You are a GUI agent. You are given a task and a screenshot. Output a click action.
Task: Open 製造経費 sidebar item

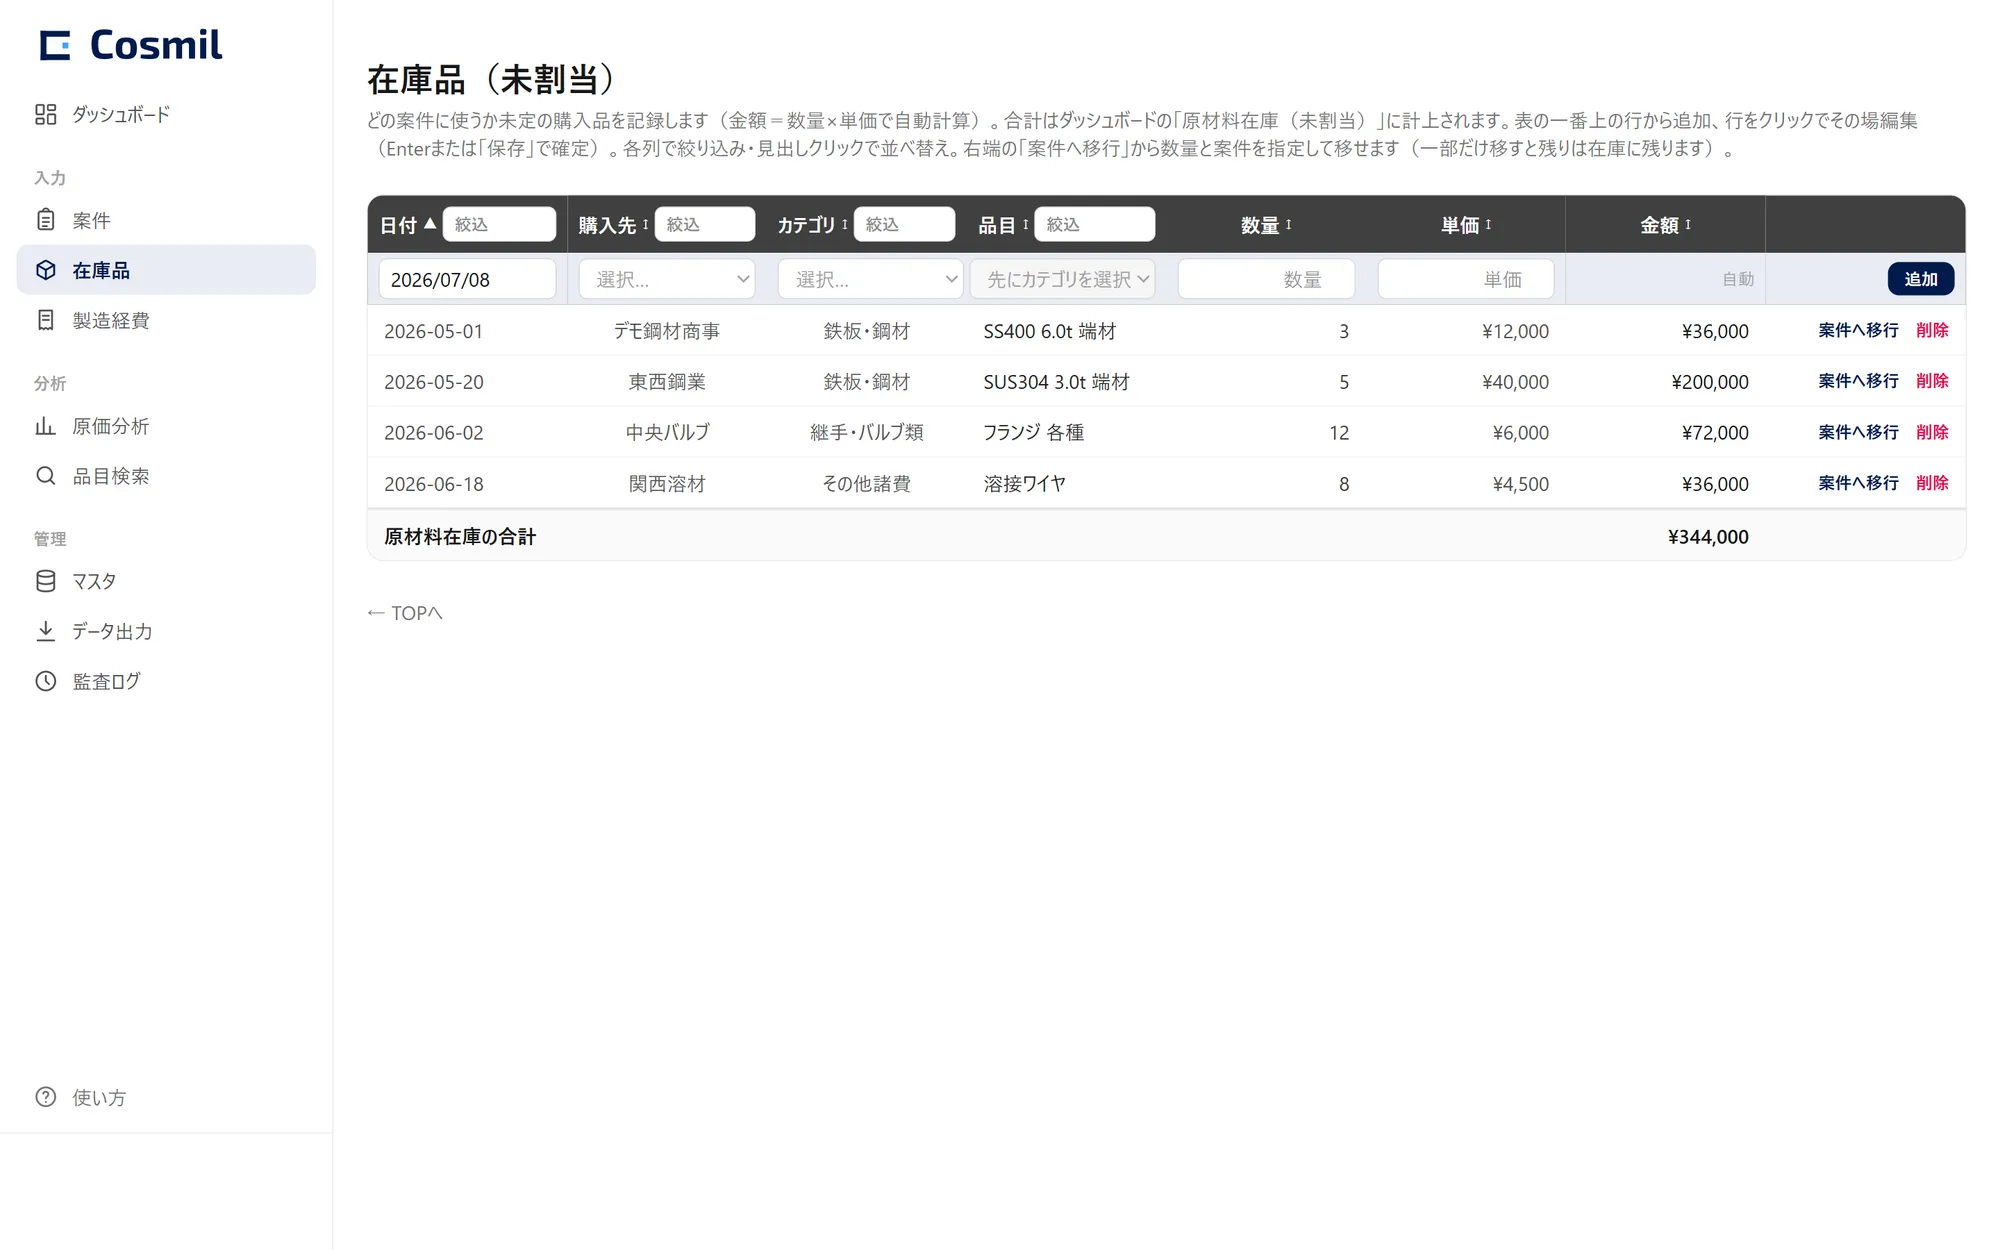[x=166, y=320]
